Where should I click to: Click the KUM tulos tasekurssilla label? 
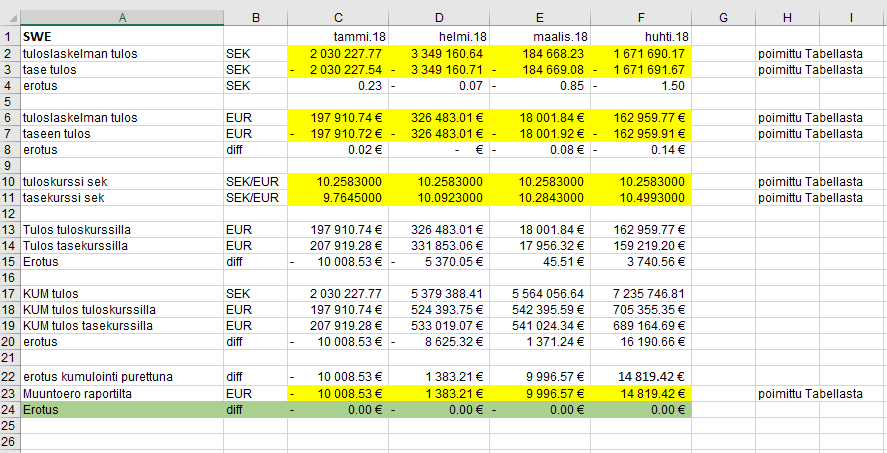[x=121, y=326]
